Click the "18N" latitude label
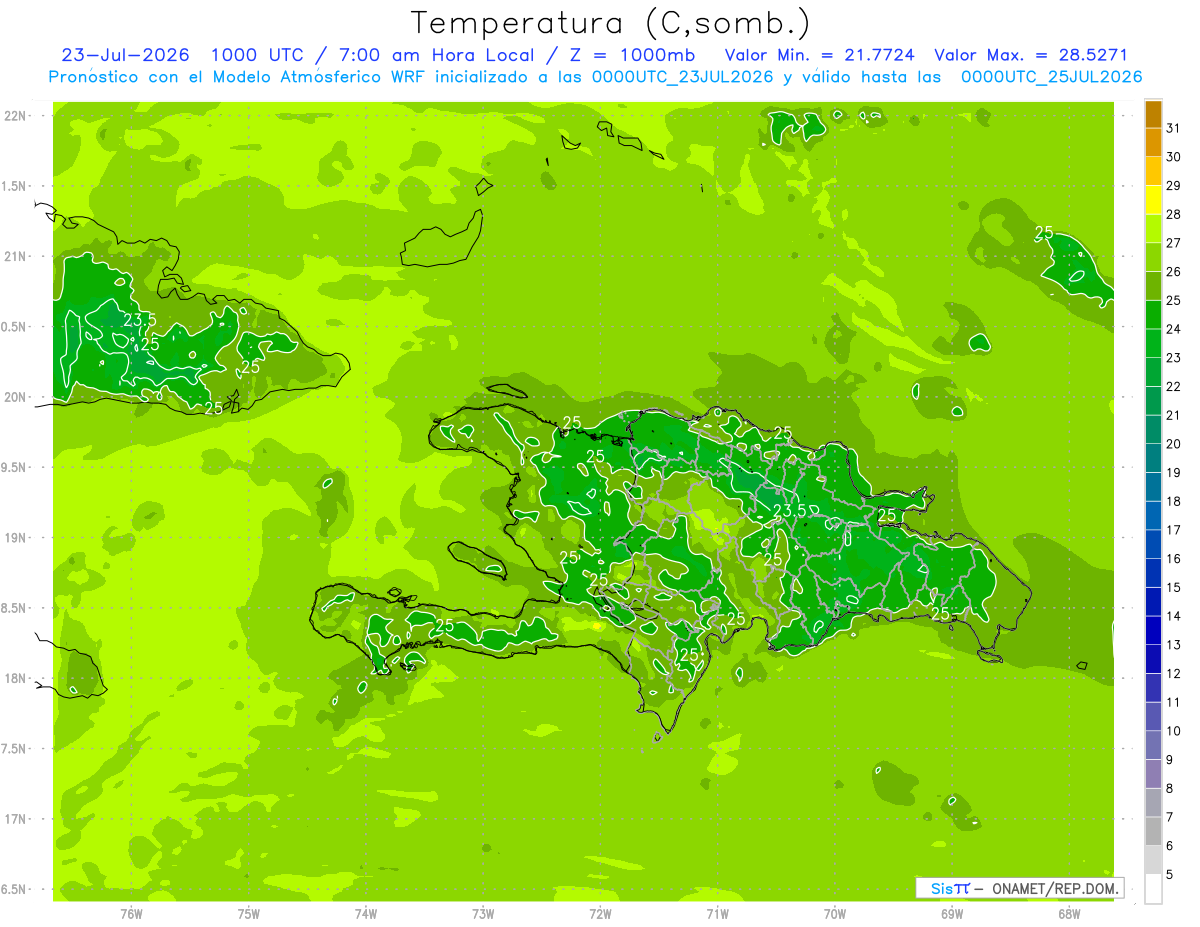 [16, 678]
